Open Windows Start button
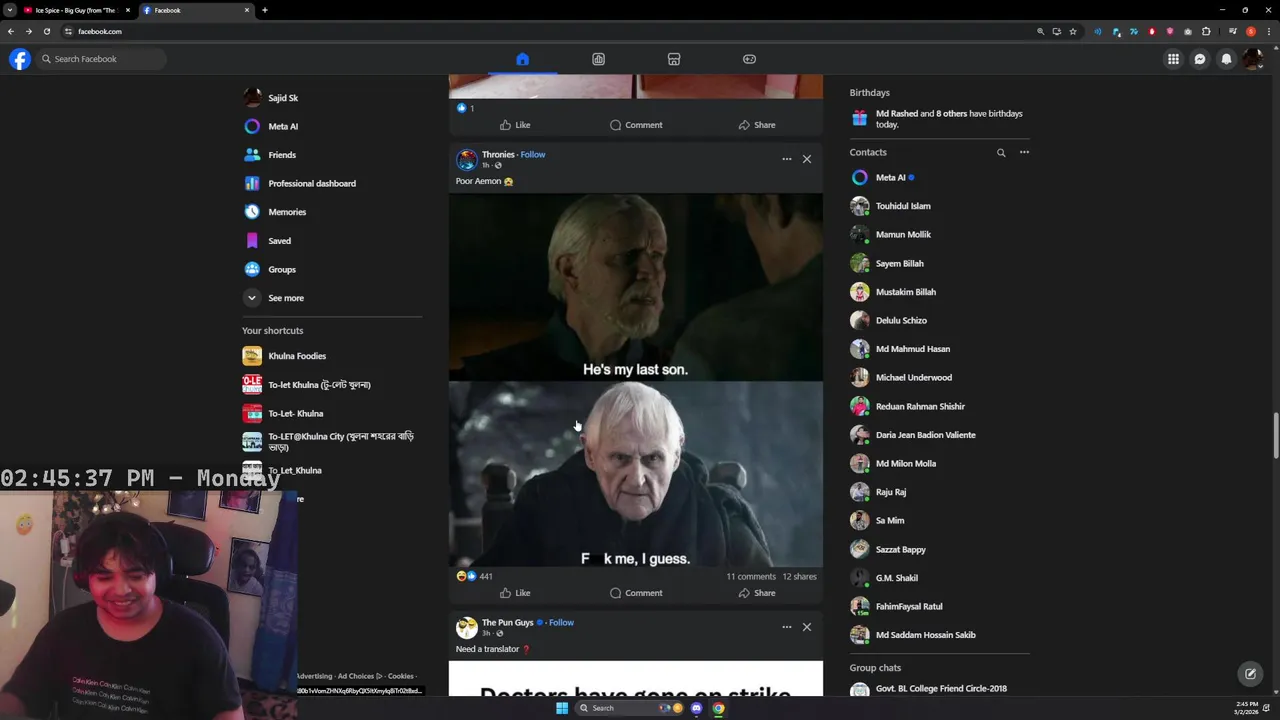 562,708
